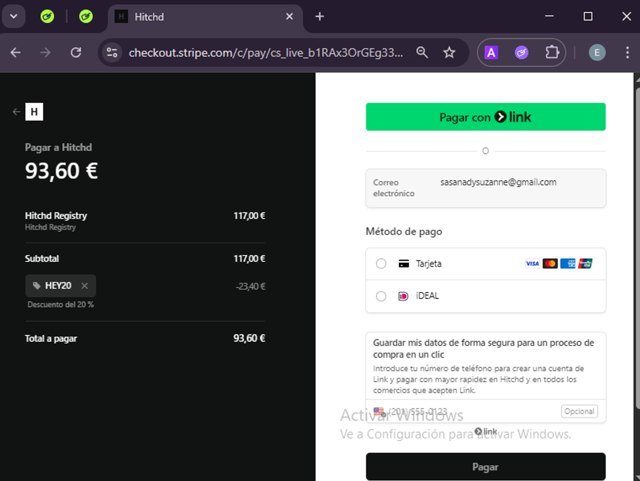Screen dimensions: 640x481
Task: Click the American Express logo
Action: point(568,264)
